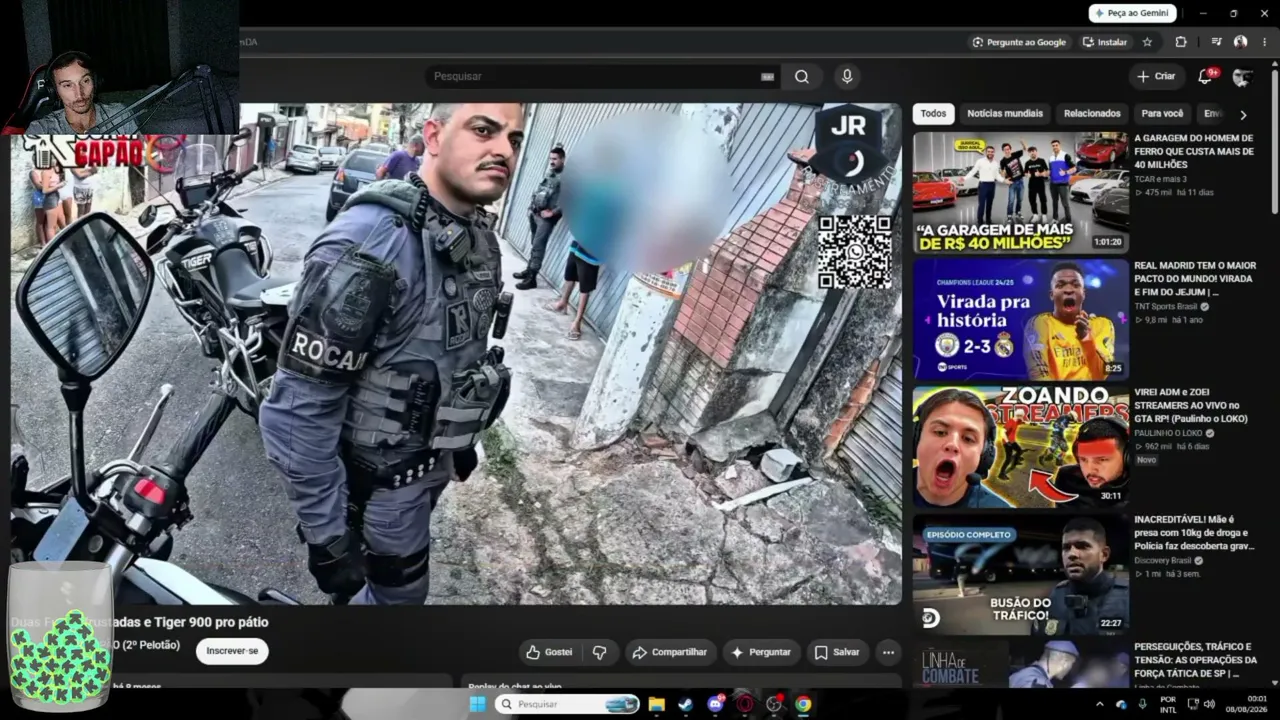Viewport: 1280px width, 720px height.
Task: Click the Instalar app button
Action: (x=1105, y=42)
